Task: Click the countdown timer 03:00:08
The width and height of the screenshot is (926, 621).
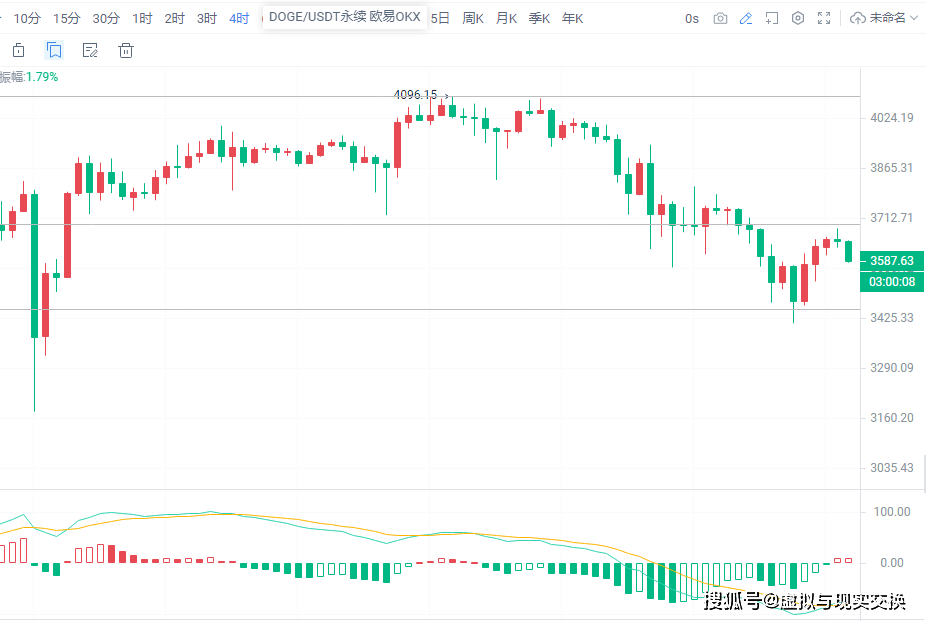Action: (x=892, y=282)
